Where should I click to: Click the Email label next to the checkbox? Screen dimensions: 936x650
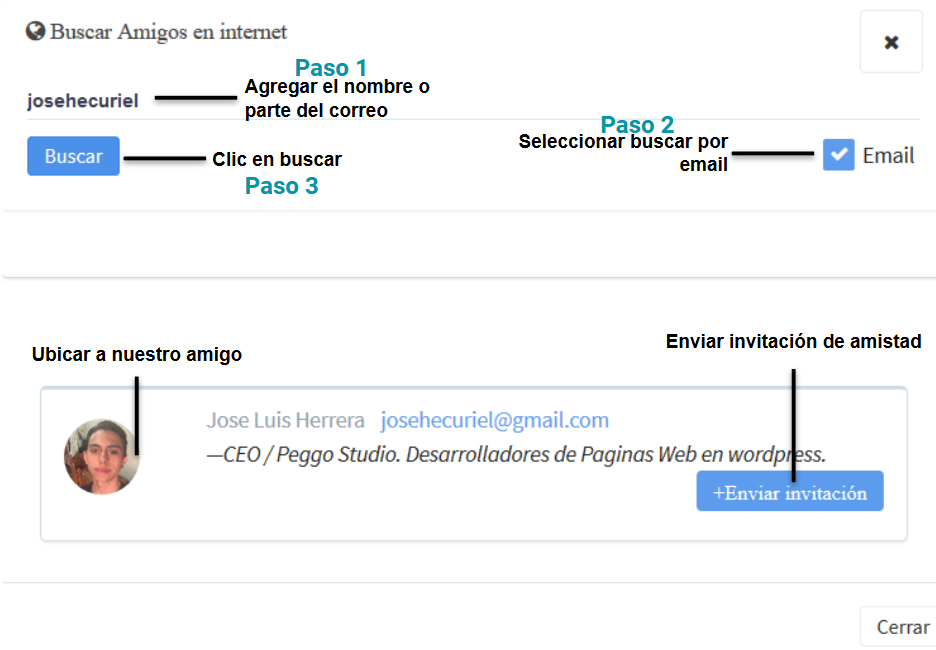[x=888, y=155]
